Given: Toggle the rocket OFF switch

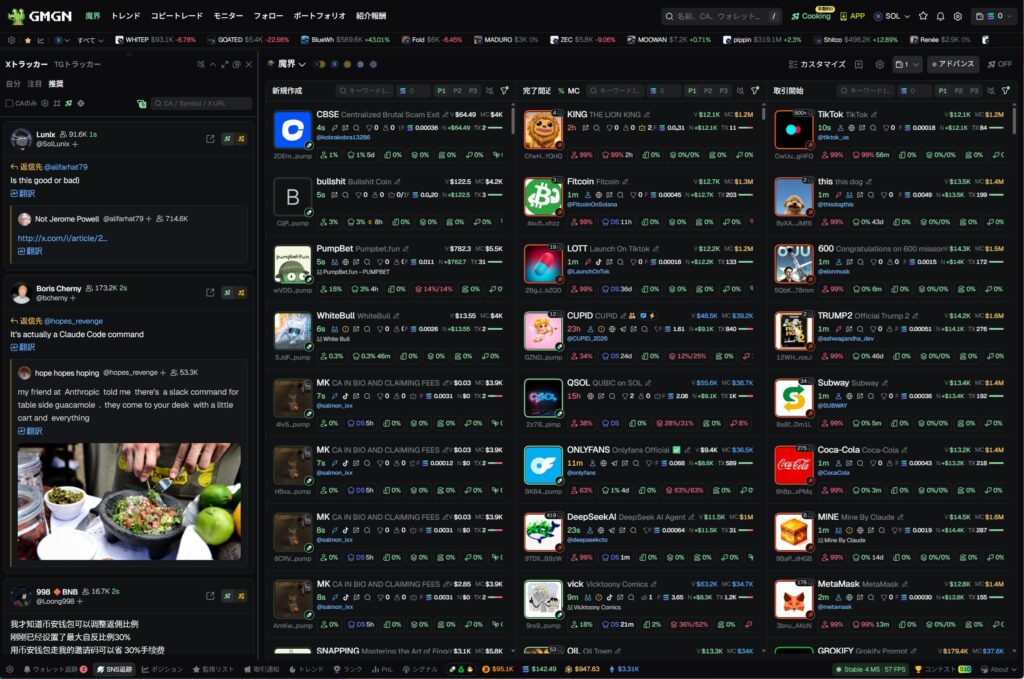Looking at the screenshot, I should (x=998, y=64).
